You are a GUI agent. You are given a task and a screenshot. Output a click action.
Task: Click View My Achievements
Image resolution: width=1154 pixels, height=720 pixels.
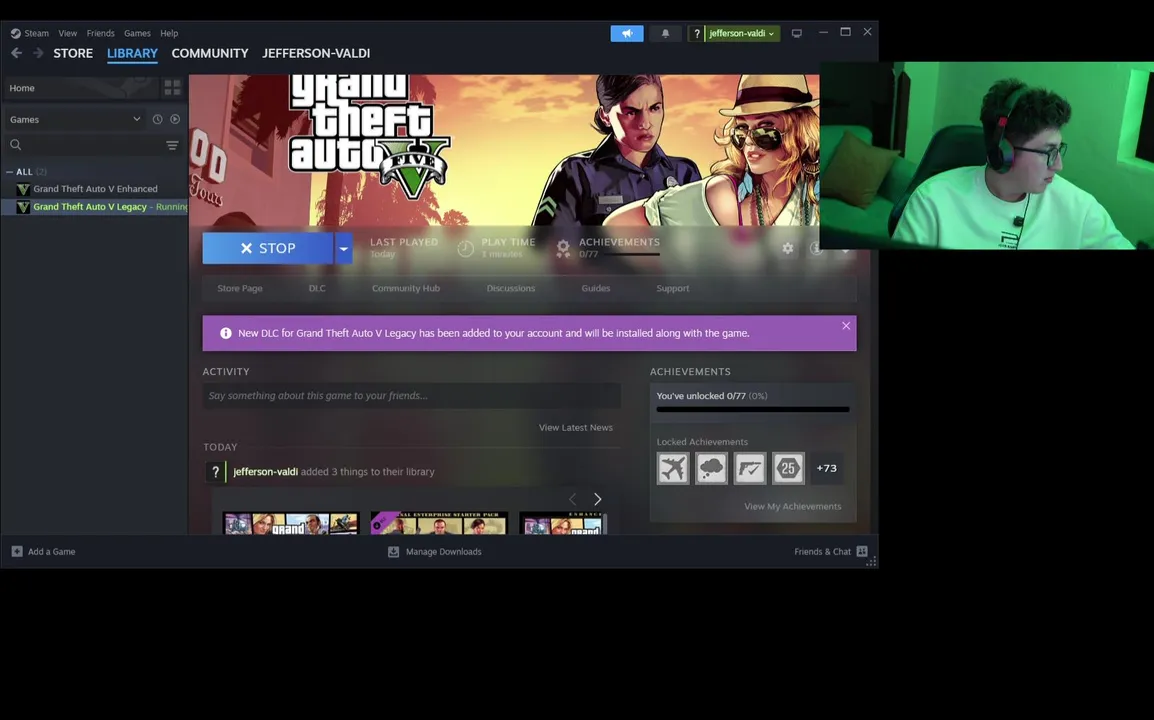(793, 507)
